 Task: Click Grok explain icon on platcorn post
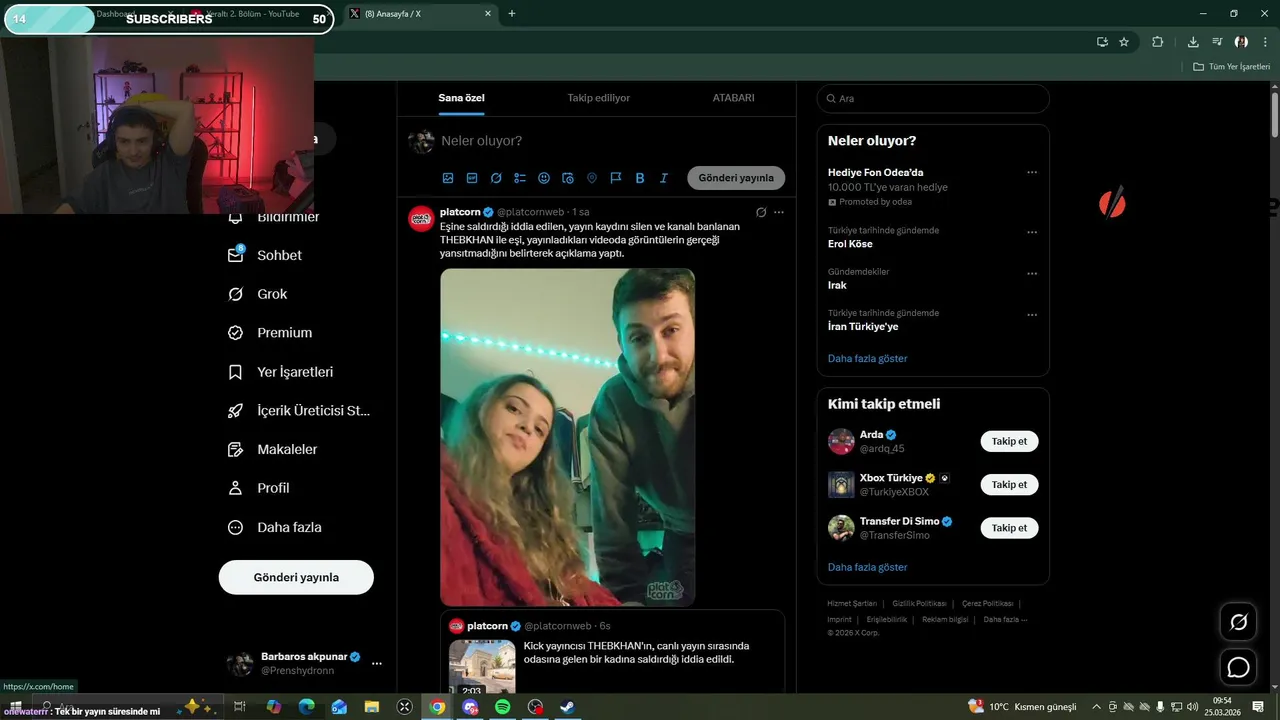tap(761, 212)
